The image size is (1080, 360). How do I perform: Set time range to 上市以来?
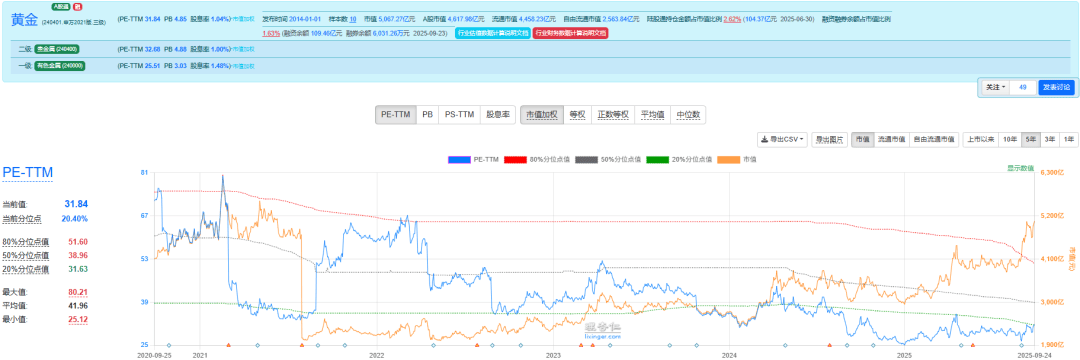pyautogui.click(x=980, y=139)
